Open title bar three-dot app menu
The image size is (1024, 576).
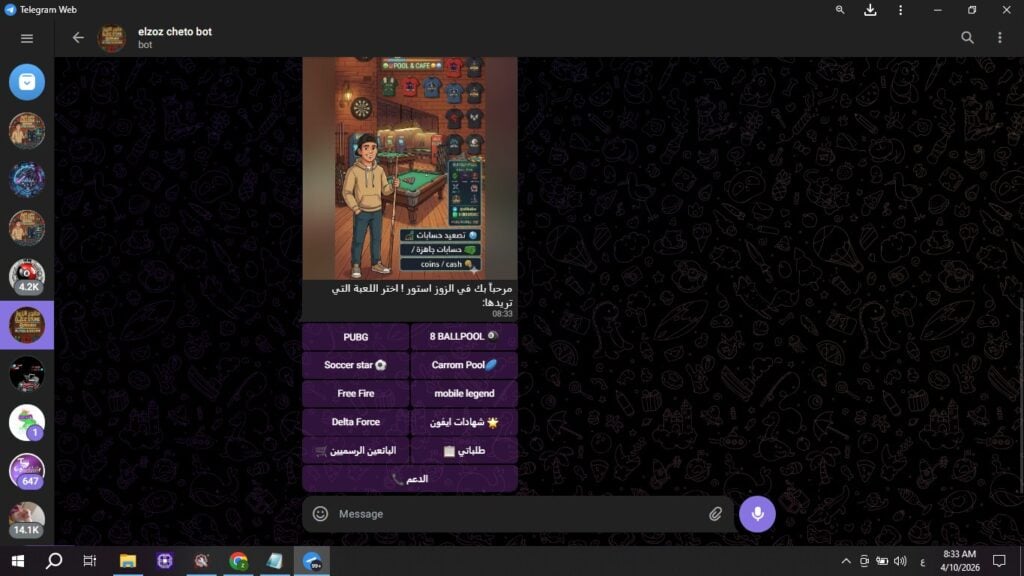901,10
